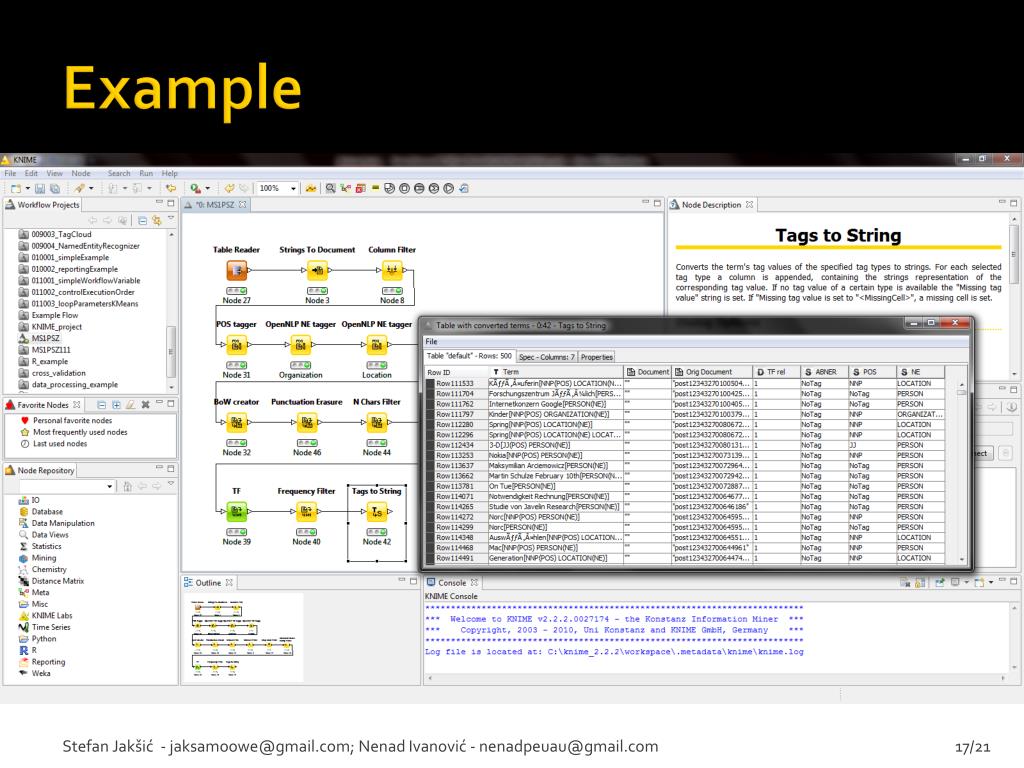1024x768 pixels.
Task: Click the Term column header
Action: (x=556, y=372)
